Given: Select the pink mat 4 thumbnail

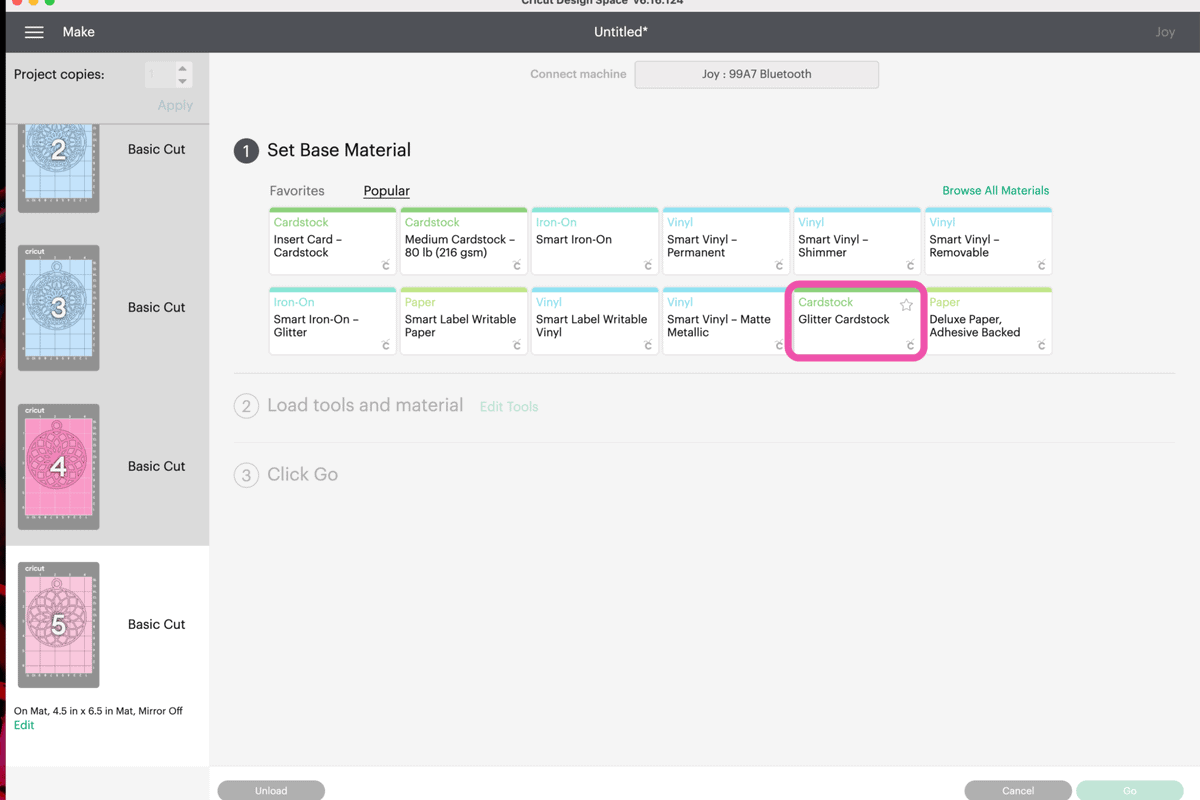Looking at the screenshot, I should [x=59, y=466].
